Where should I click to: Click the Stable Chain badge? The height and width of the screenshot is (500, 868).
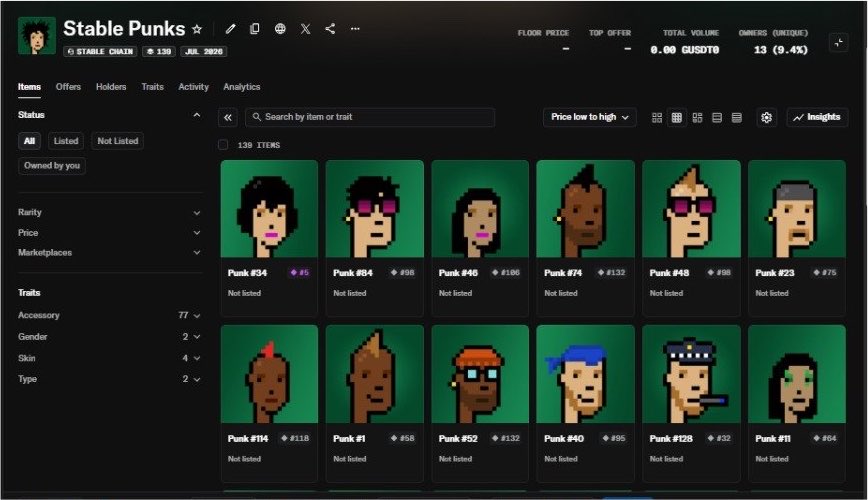(100, 51)
